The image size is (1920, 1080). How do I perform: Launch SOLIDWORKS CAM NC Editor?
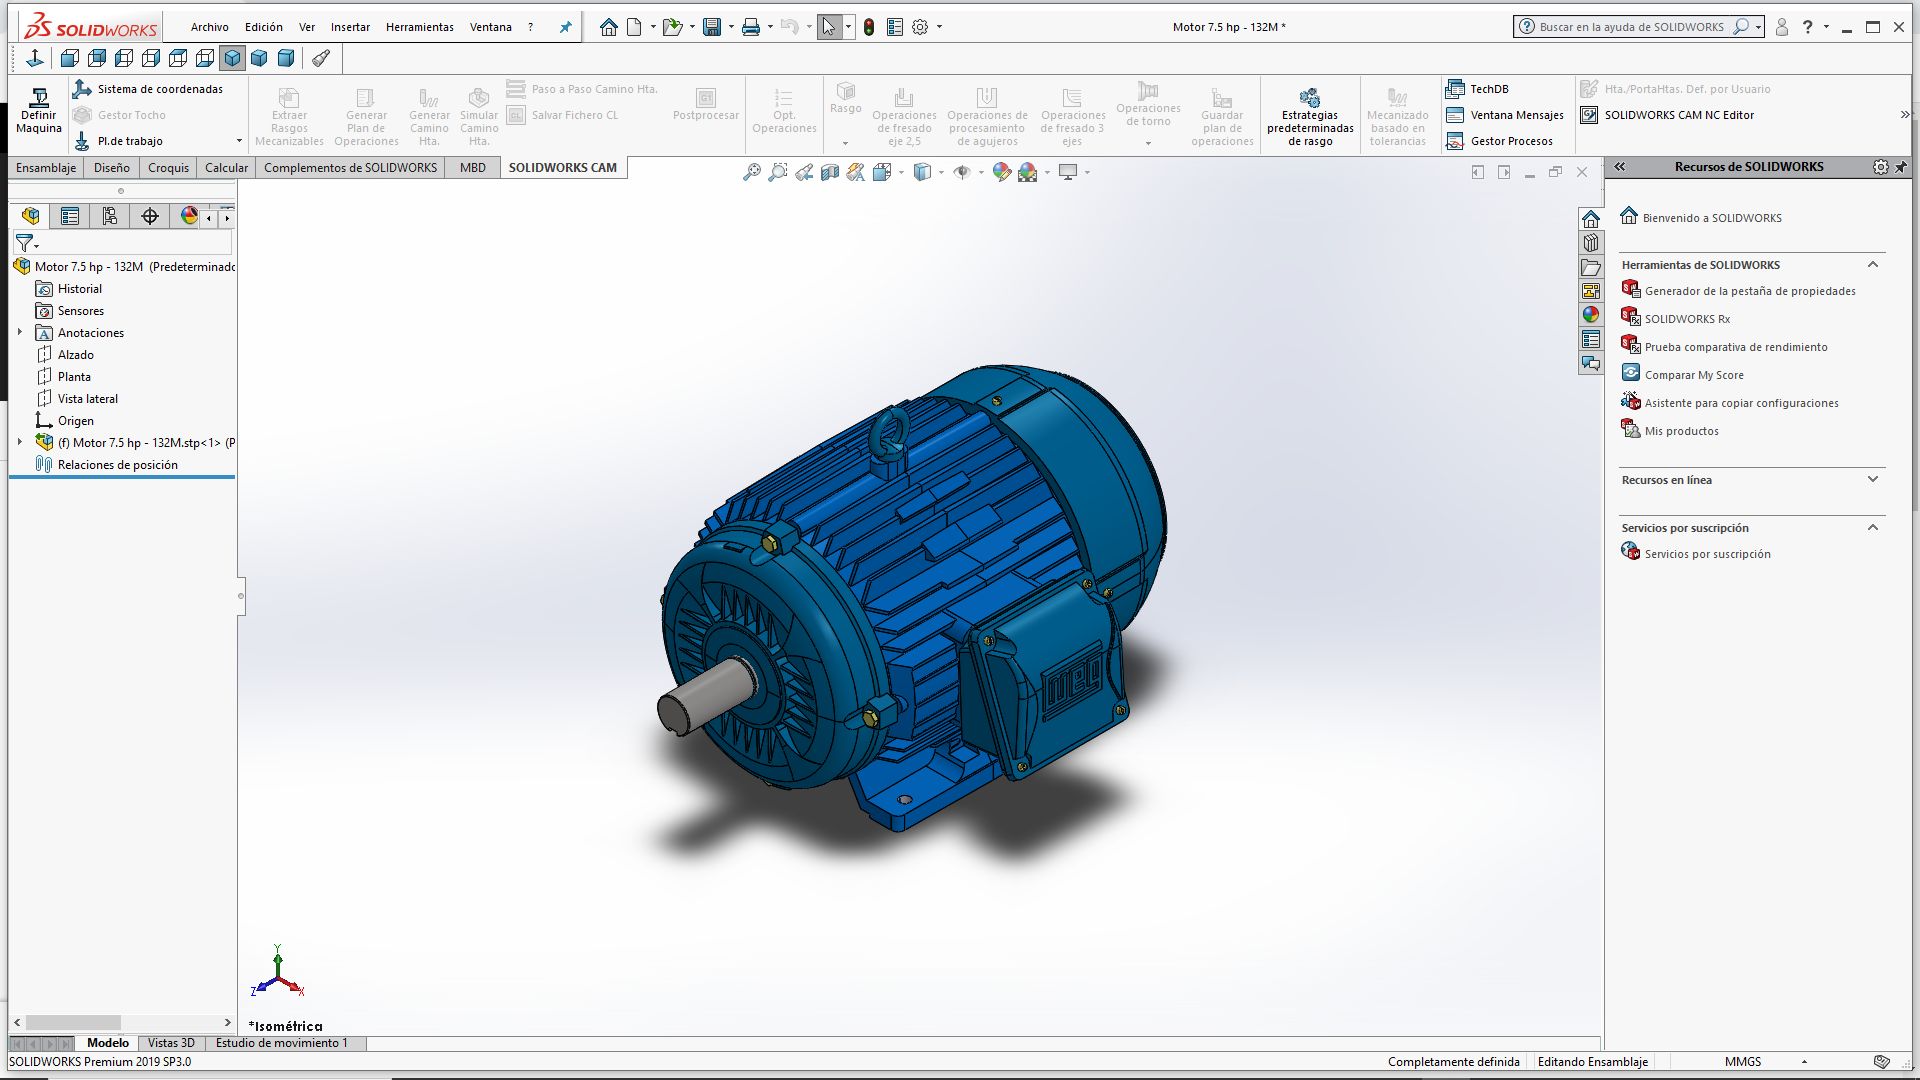coord(1678,115)
